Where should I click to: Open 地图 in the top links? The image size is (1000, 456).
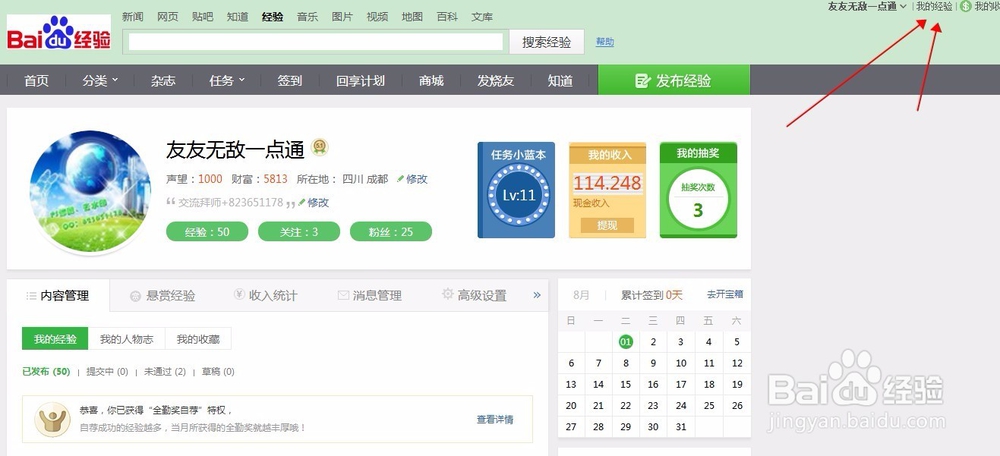point(413,17)
